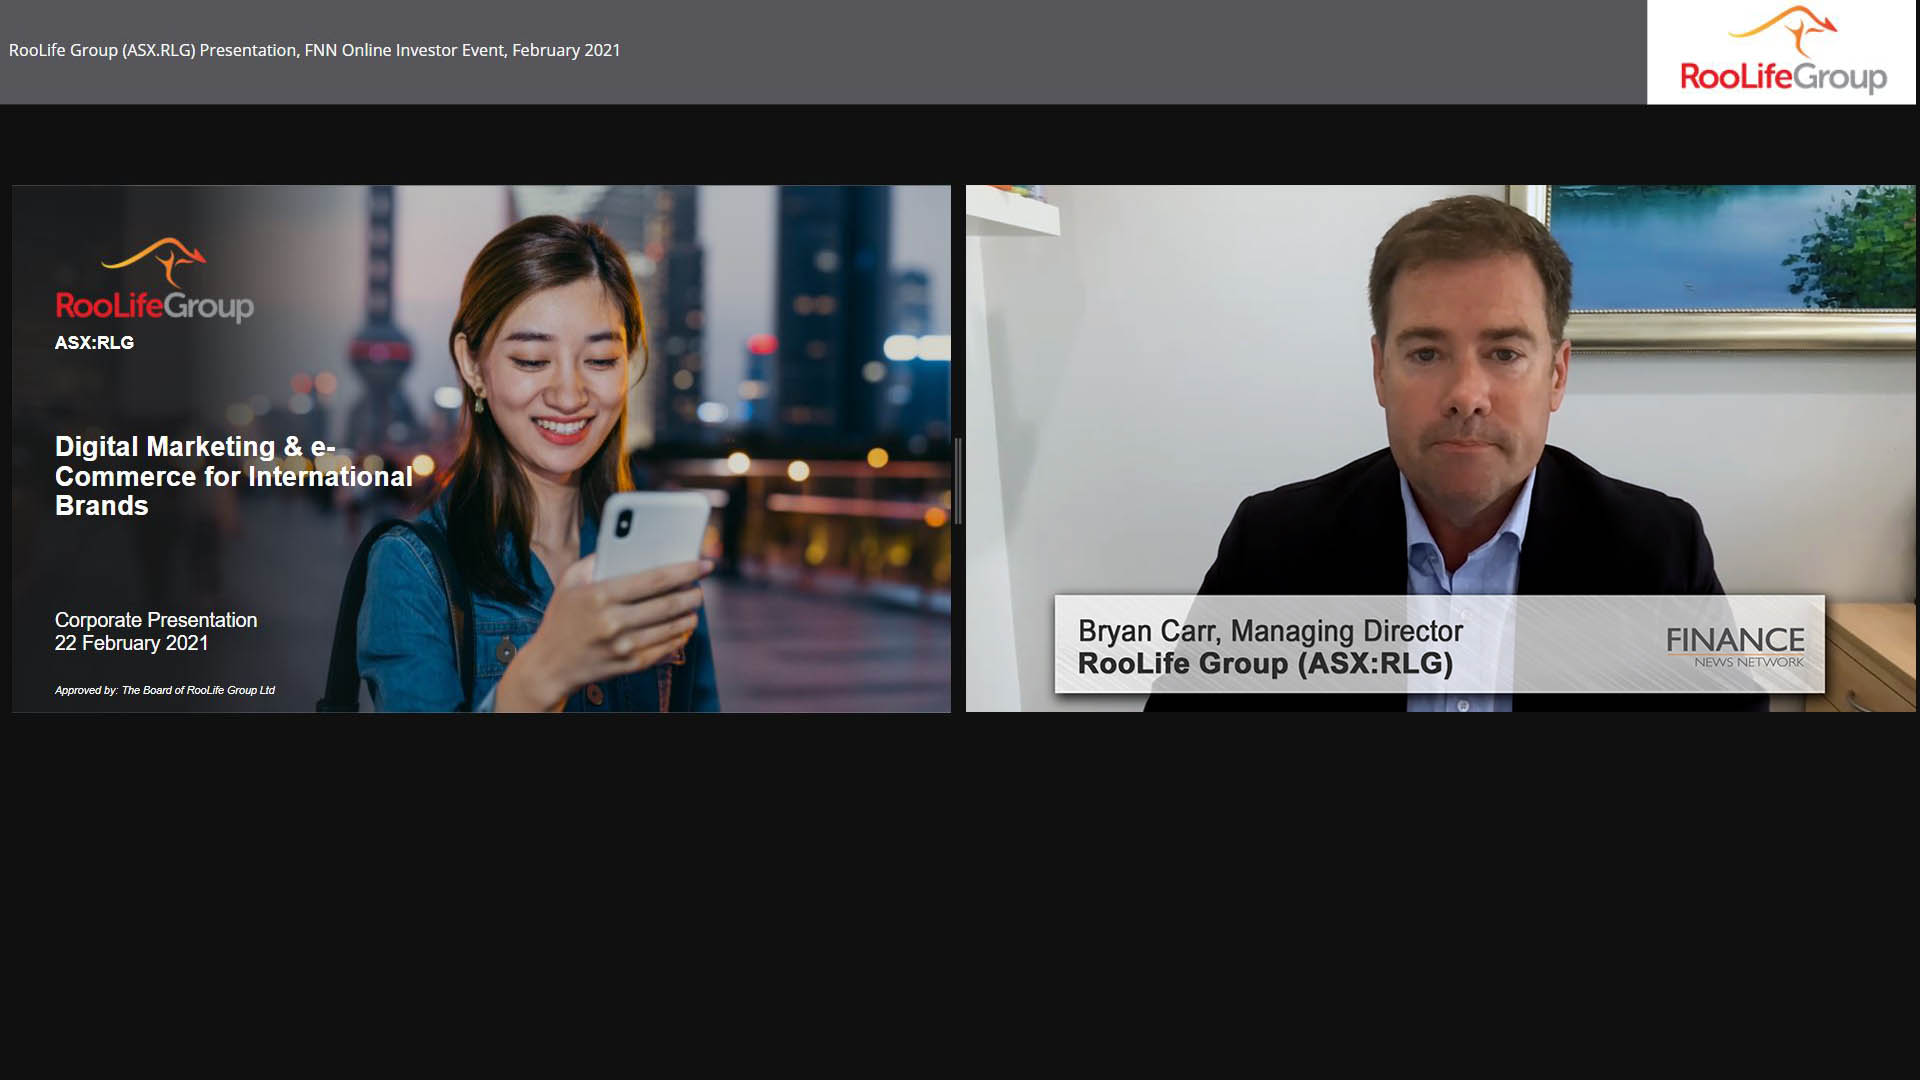
Task: Click 'Approved by: The Board' footnote
Action: point(165,690)
